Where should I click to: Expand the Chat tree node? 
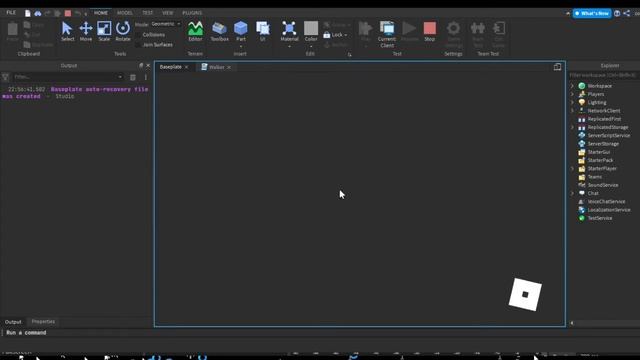tap(572, 193)
